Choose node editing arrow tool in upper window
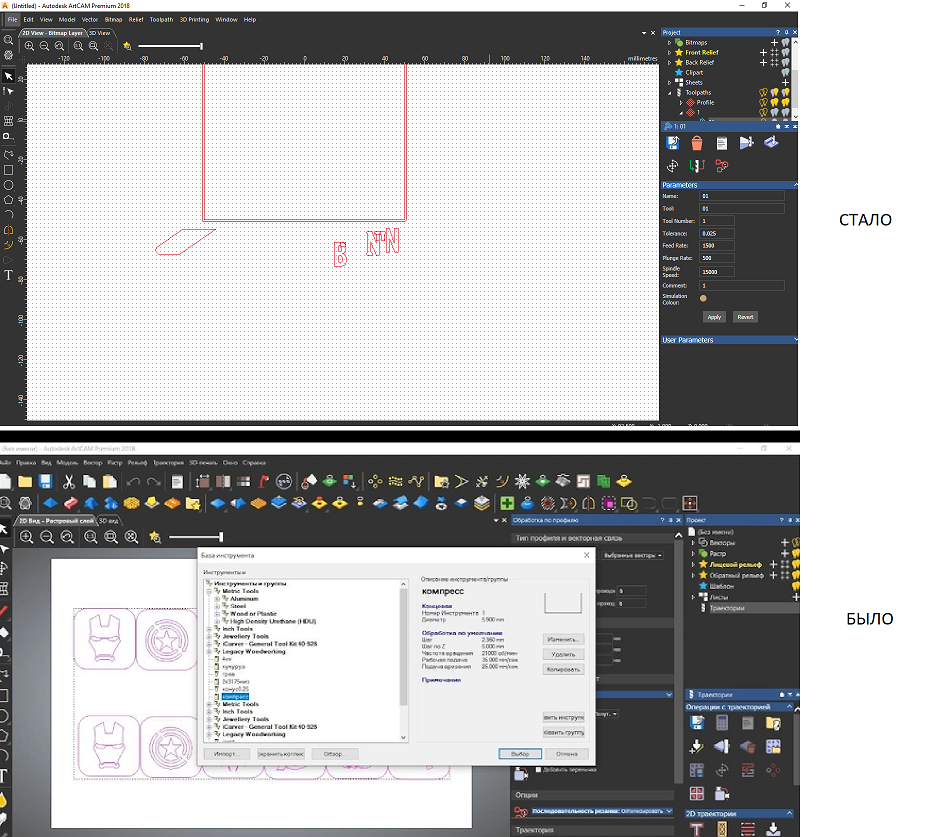 pyautogui.click(x=8, y=91)
